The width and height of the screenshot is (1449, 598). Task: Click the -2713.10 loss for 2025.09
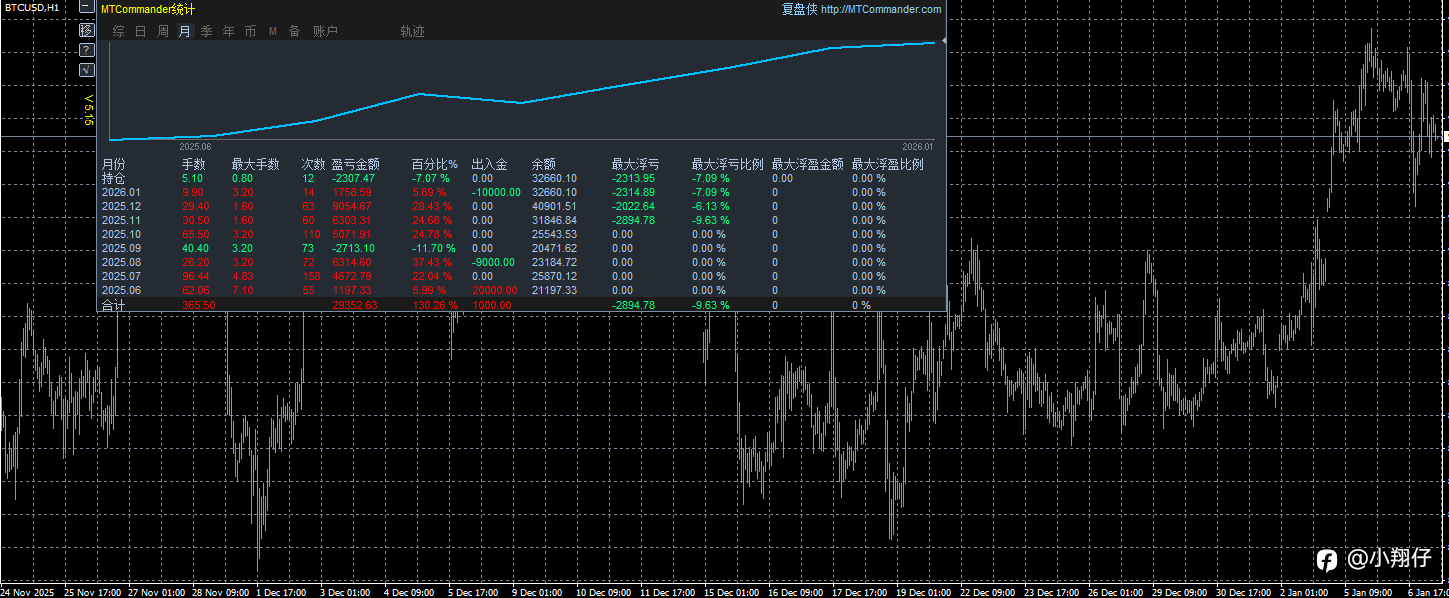(353, 248)
